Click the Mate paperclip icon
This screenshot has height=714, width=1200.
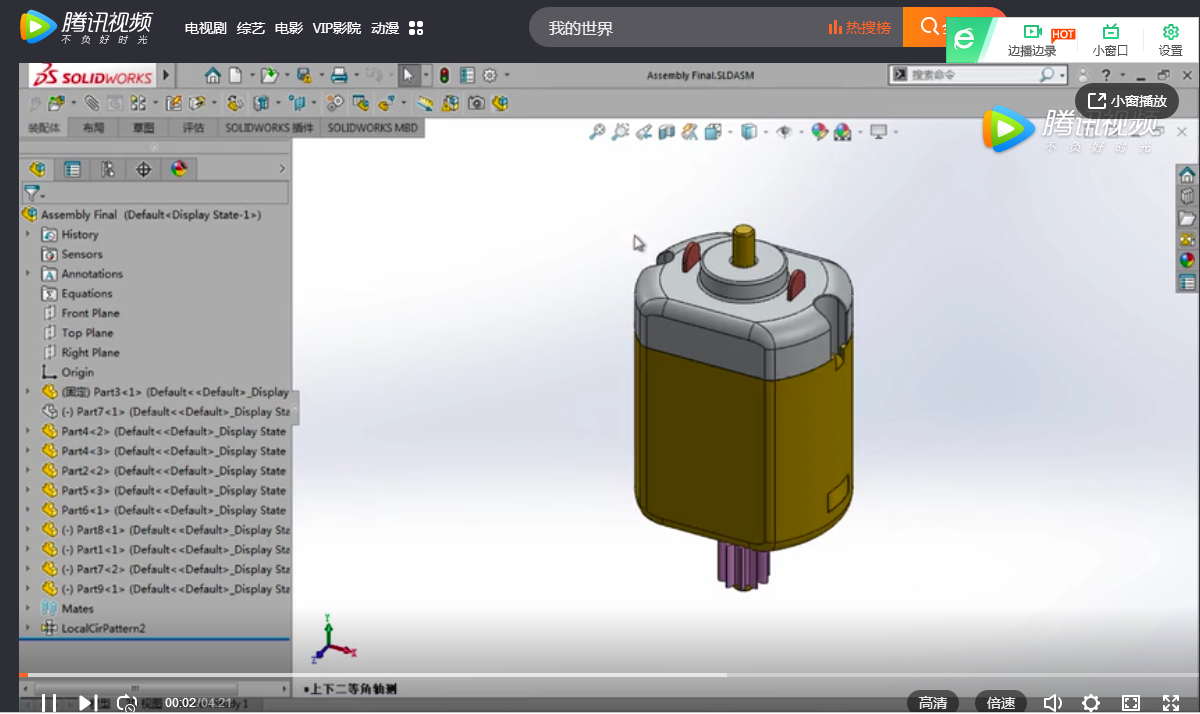91,102
